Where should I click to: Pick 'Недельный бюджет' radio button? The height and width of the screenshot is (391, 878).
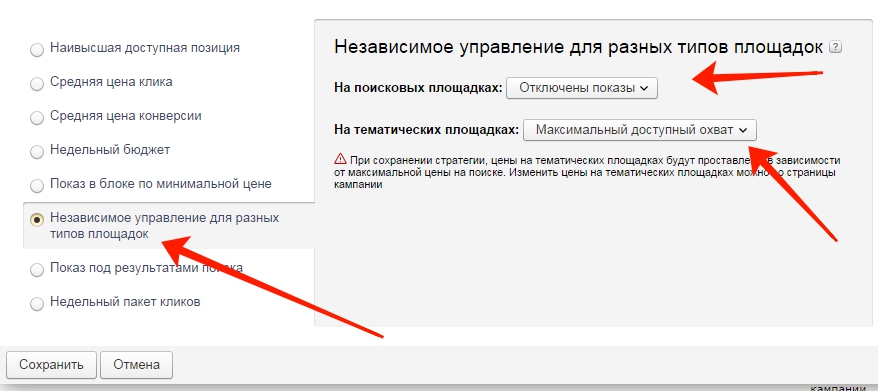tap(37, 152)
